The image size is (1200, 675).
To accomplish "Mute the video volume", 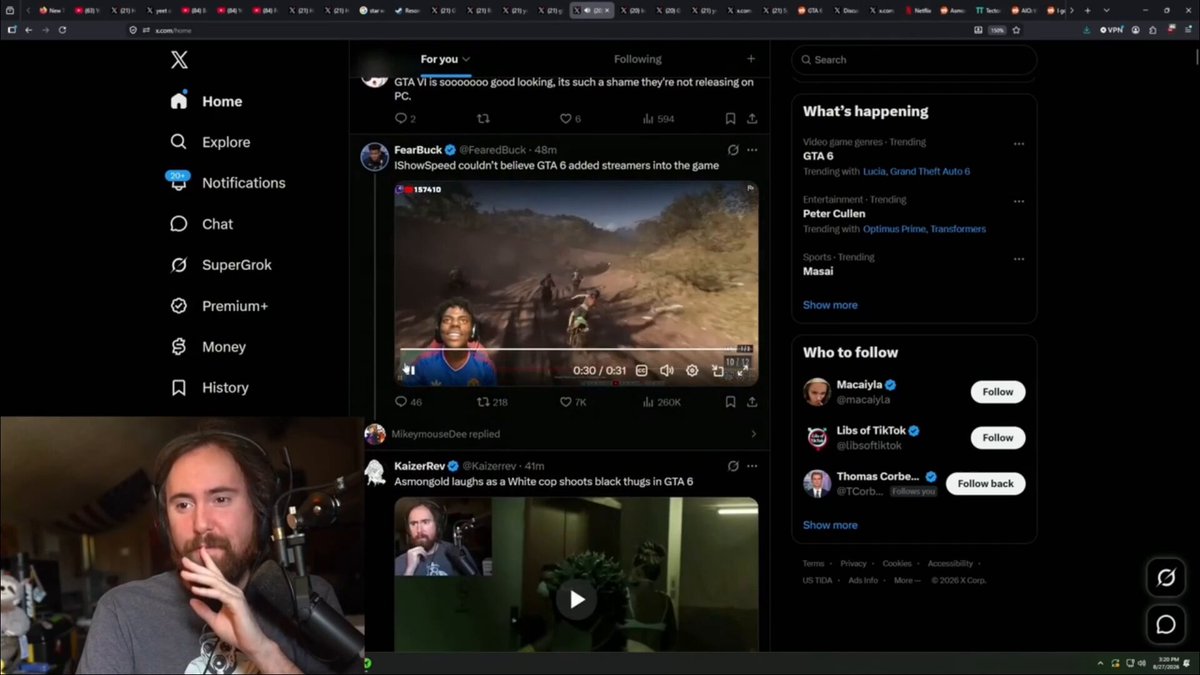I will pyautogui.click(x=667, y=370).
